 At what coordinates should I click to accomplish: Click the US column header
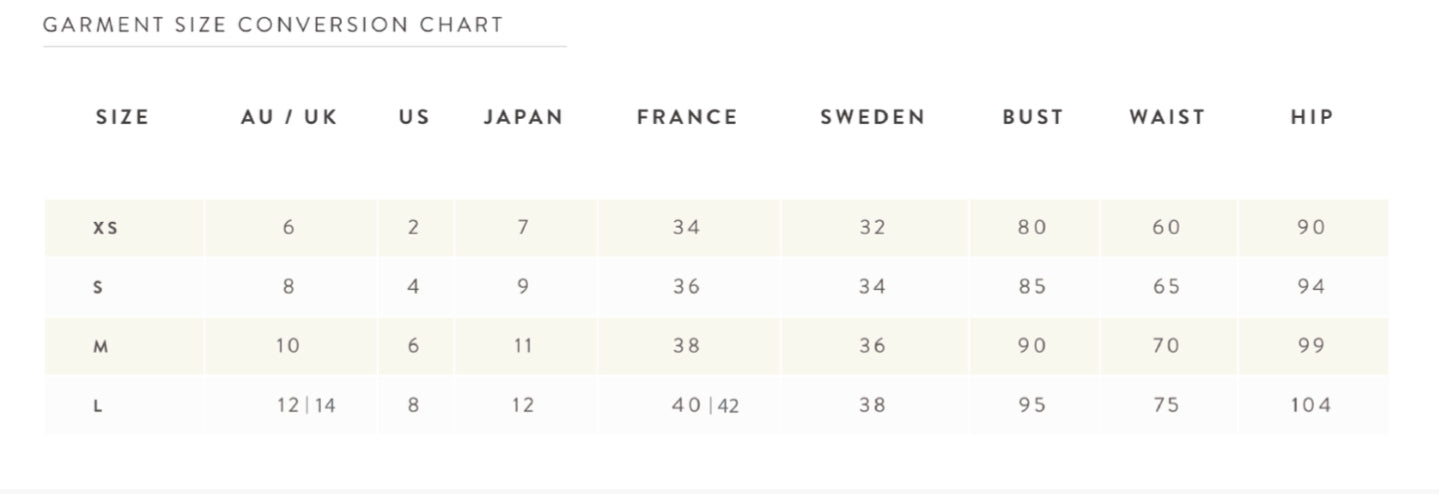(x=414, y=117)
